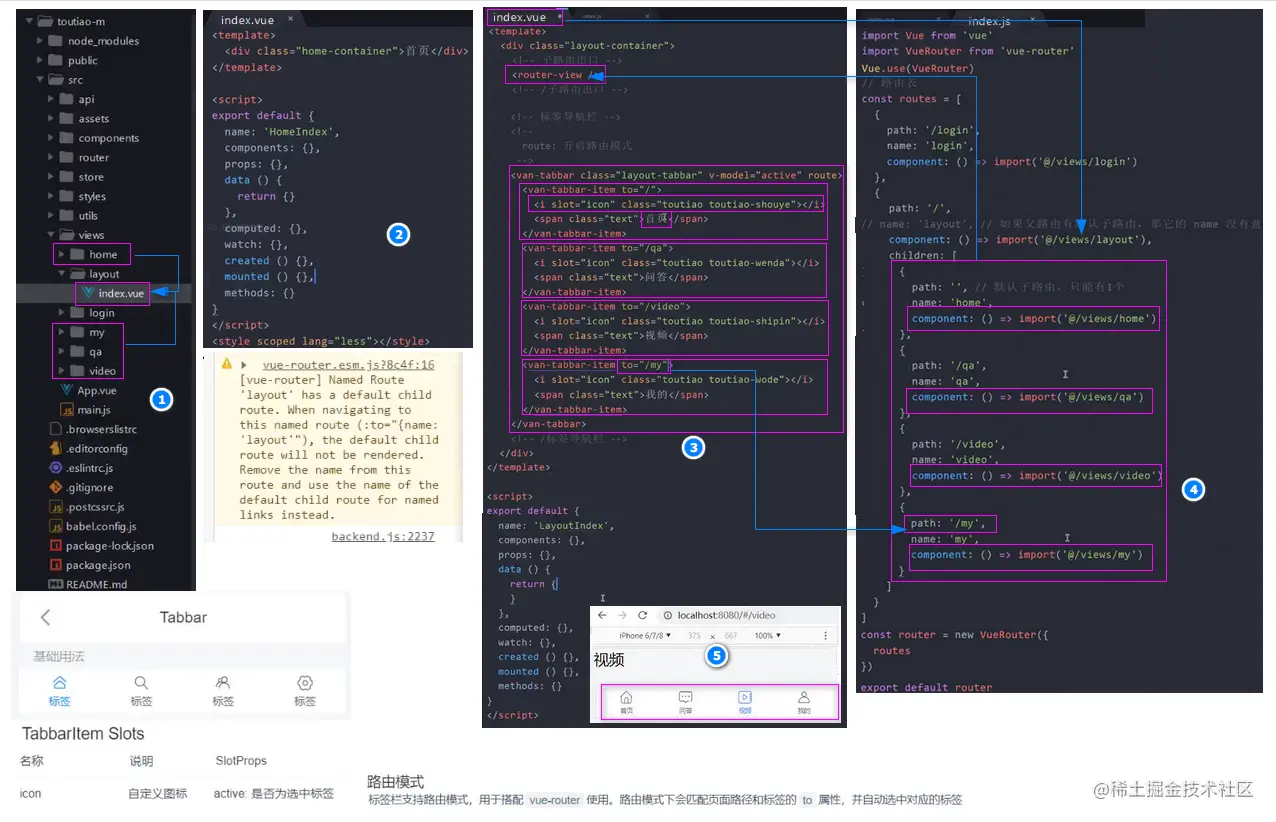
Task: Tap 问答 tab in the mobile preview
Action: pos(686,702)
